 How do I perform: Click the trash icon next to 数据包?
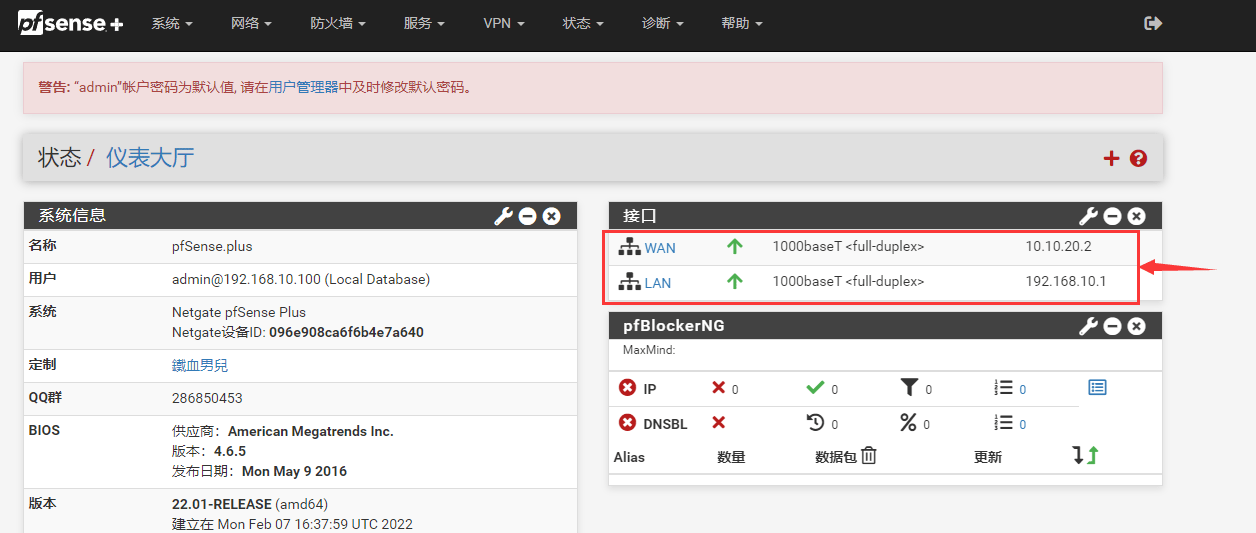(869, 456)
